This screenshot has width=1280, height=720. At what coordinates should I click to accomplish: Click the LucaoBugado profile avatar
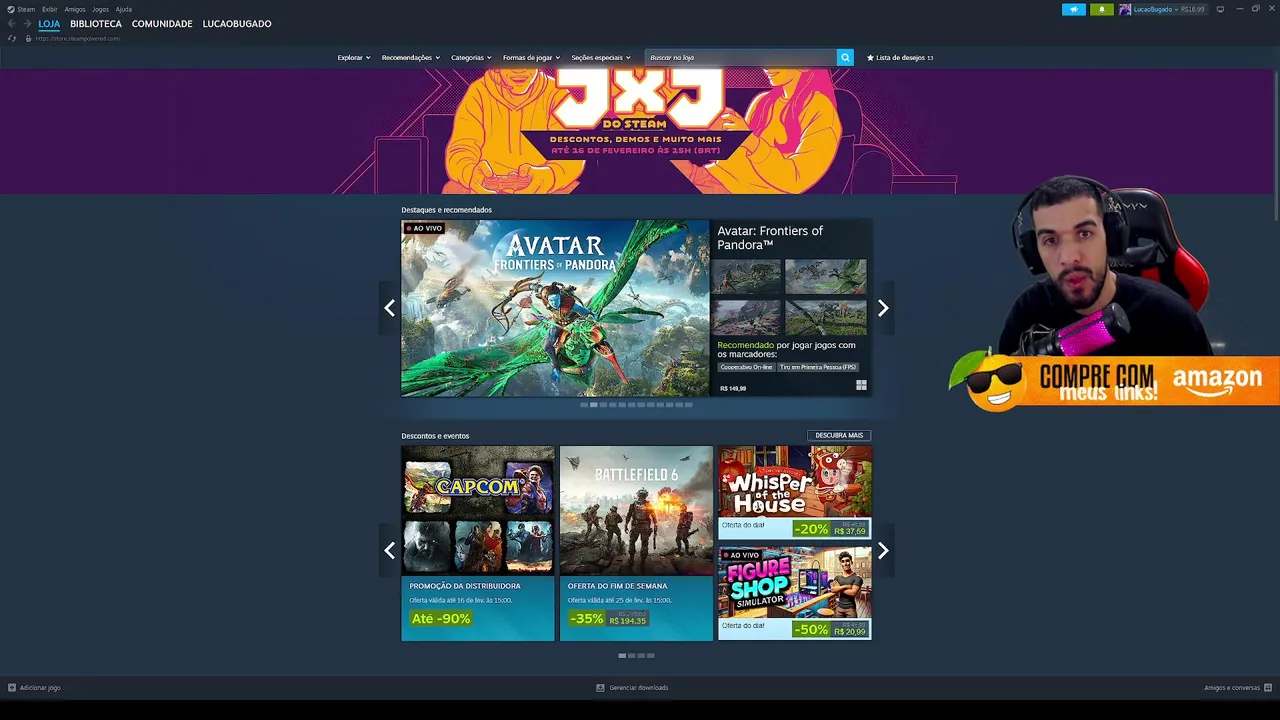tap(1125, 9)
